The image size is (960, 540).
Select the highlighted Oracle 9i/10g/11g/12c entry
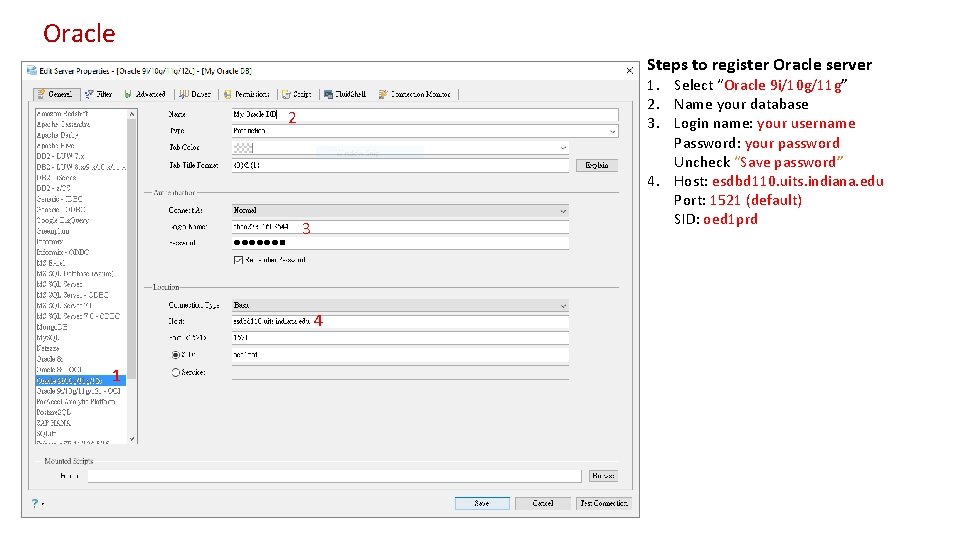pos(81,381)
